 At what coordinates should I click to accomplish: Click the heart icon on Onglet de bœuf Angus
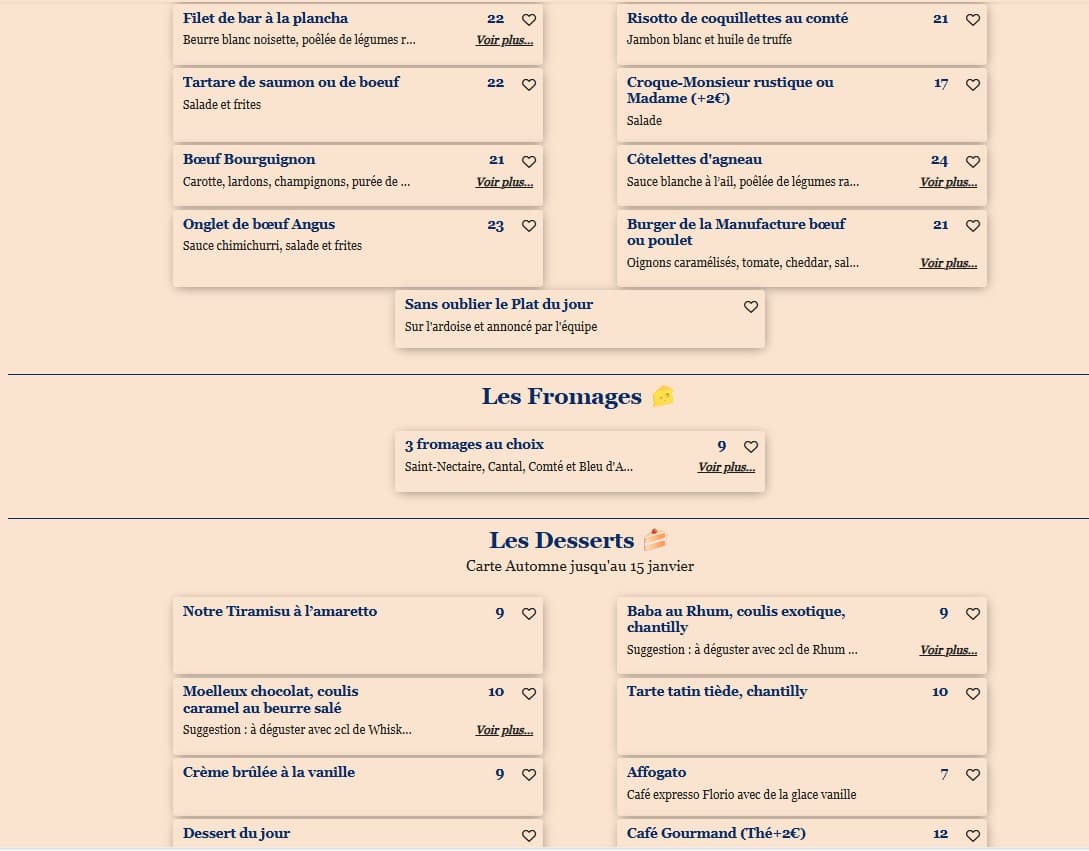[529, 226]
